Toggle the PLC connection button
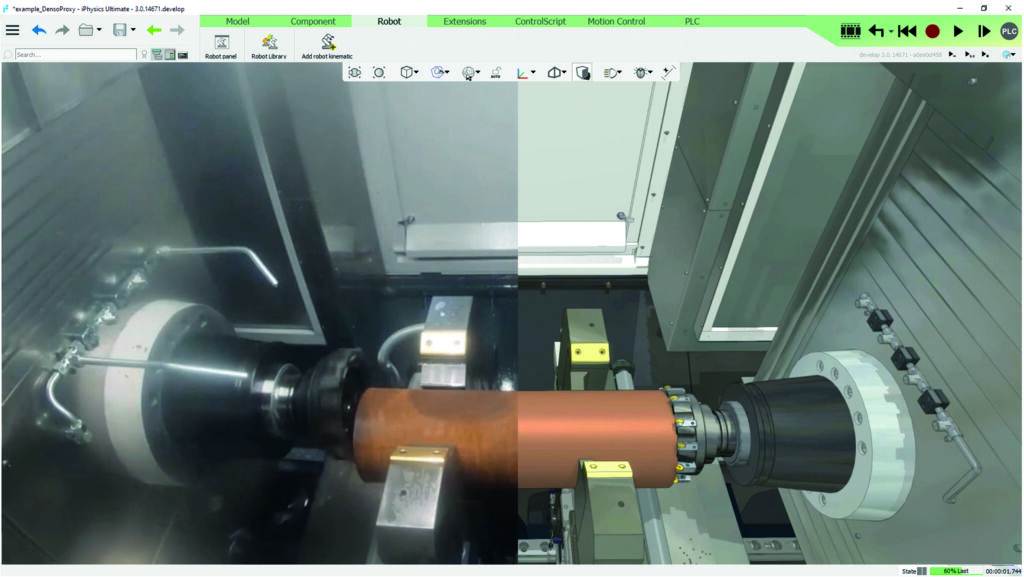Image resolution: width=1024 pixels, height=577 pixels. click(x=1009, y=31)
